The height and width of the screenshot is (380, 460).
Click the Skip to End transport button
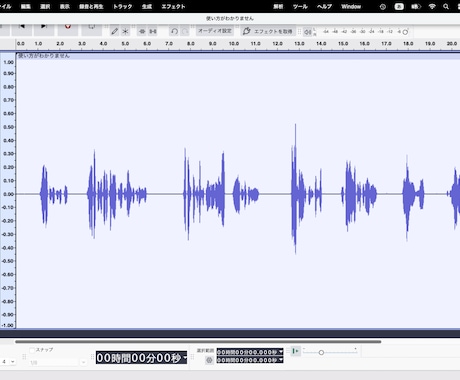pyautogui.click(x=44, y=29)
